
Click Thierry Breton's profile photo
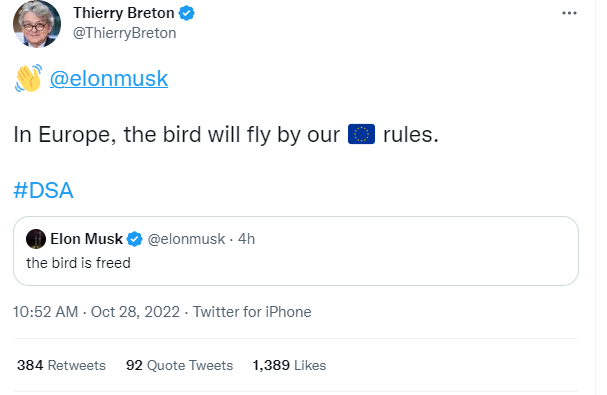coord(37,24)
